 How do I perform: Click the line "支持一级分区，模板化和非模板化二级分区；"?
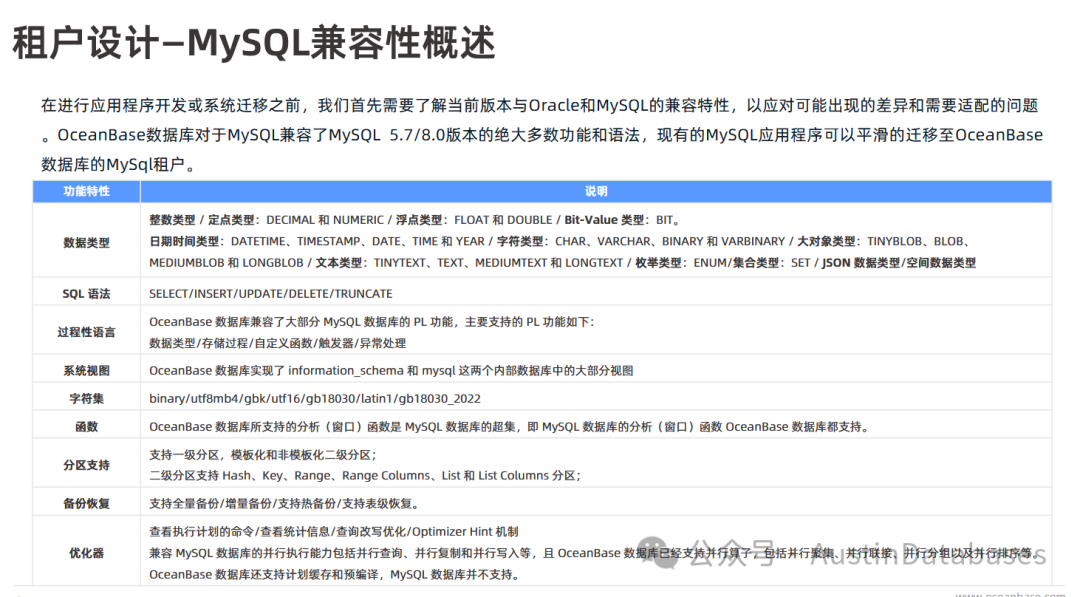[x=263, y=454]
